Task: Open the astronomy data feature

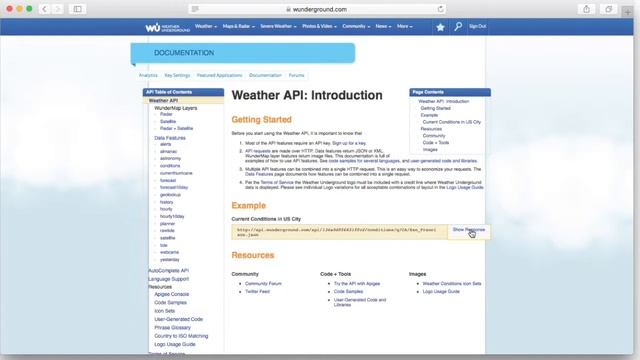Action: tap(170, 158)
